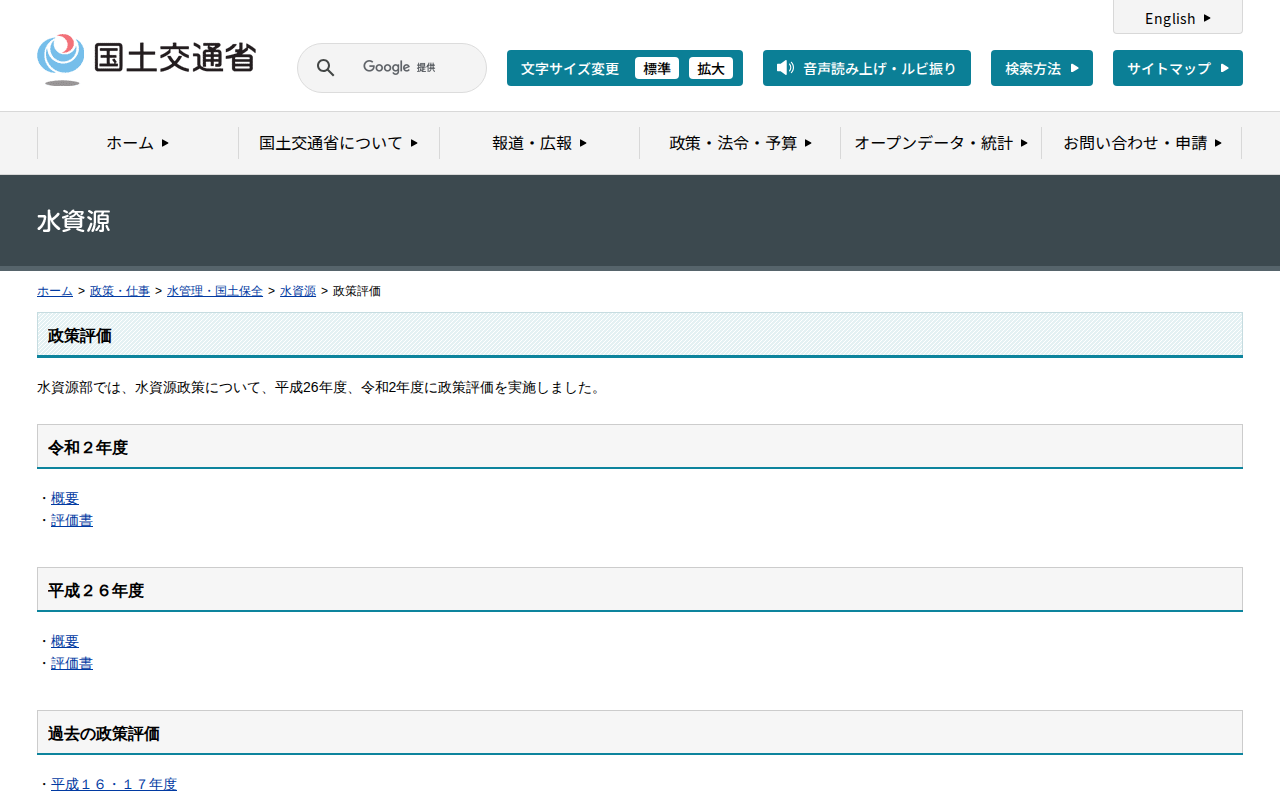Expand the 国土交通省について menu

point(338,143)
